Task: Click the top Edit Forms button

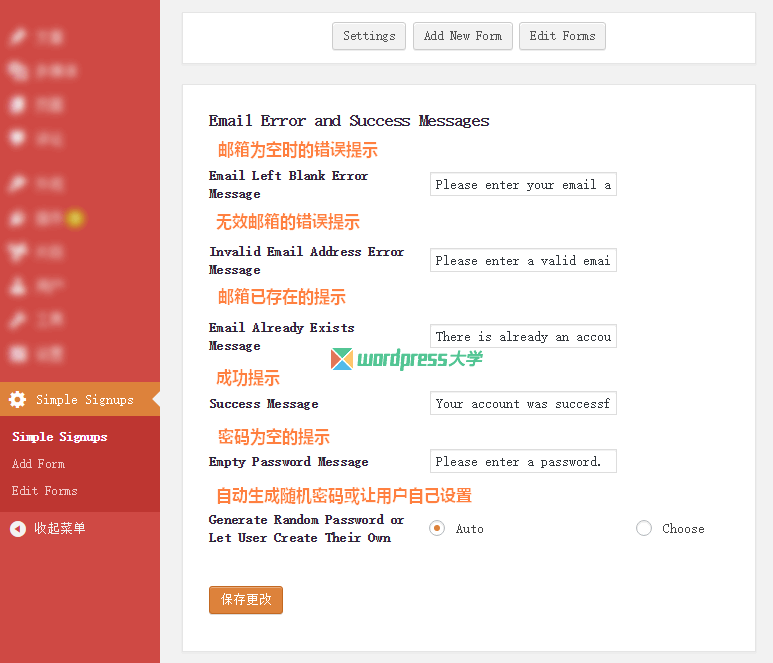Action: click(x=562, y=36)
